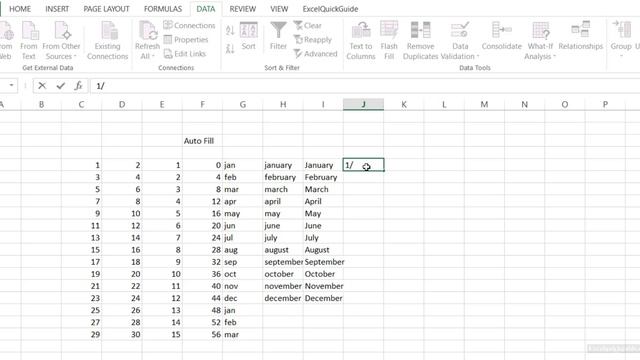Click the Group outline button
The width and height of the screenshot is (640, 360).
pos(621,39)
